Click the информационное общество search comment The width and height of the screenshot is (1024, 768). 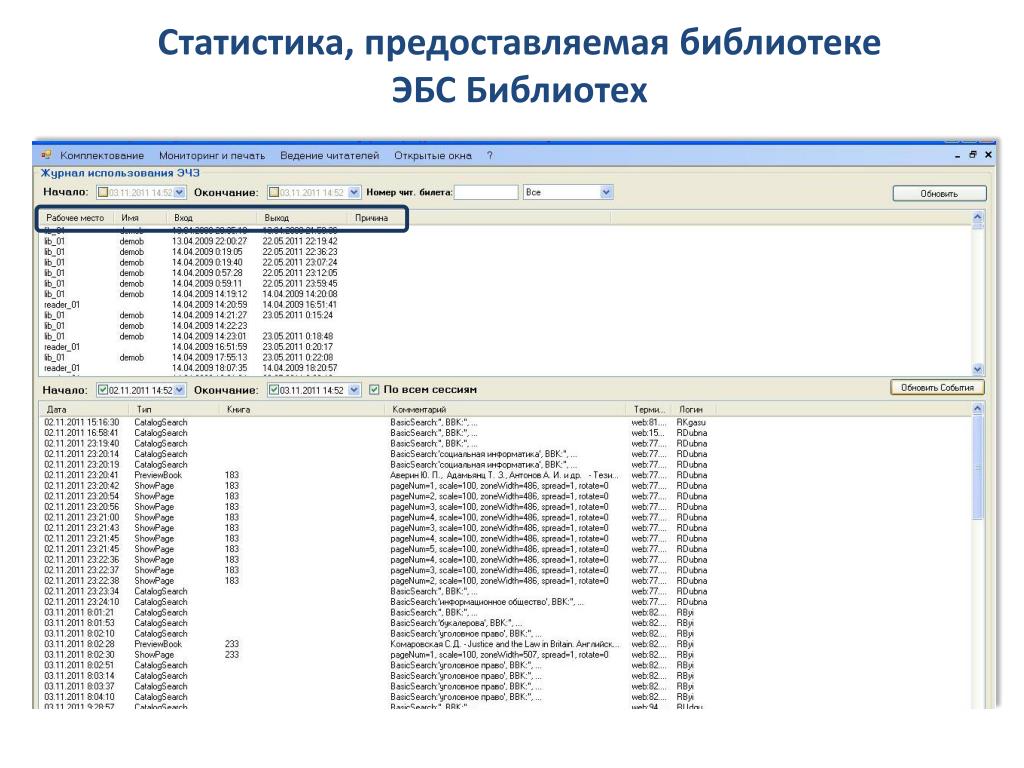point(487,602)
